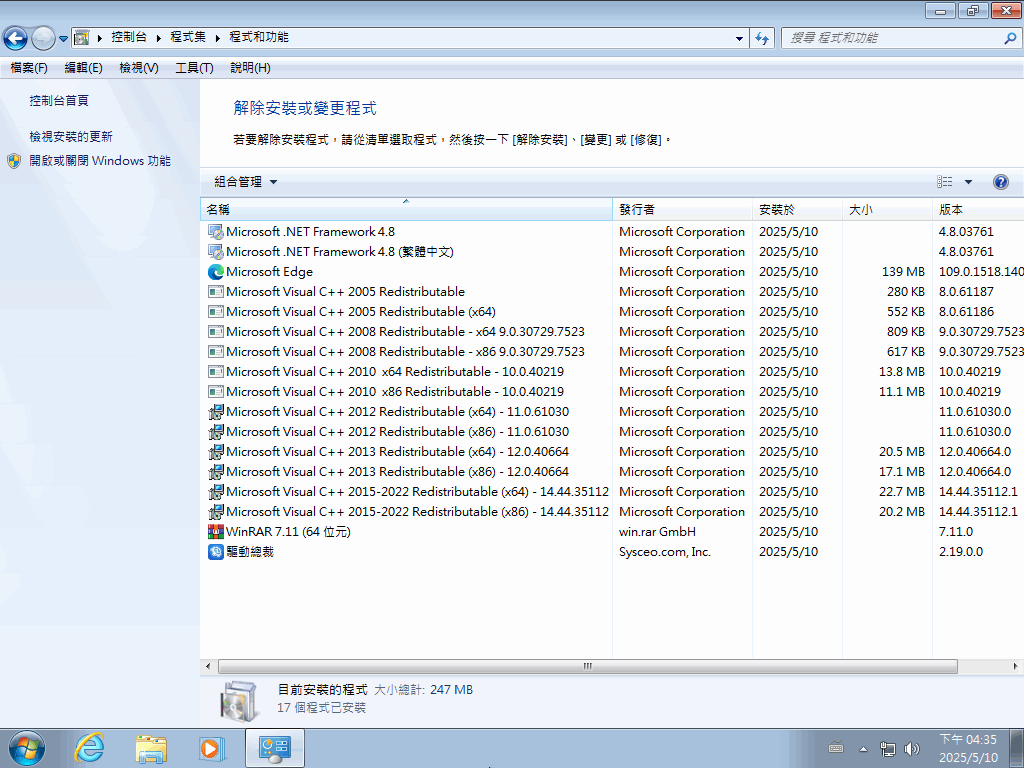Viewport: 1024px width, 768px height.
Task: Launch Internet Explorer from taskbar
Action: (89, 748)
